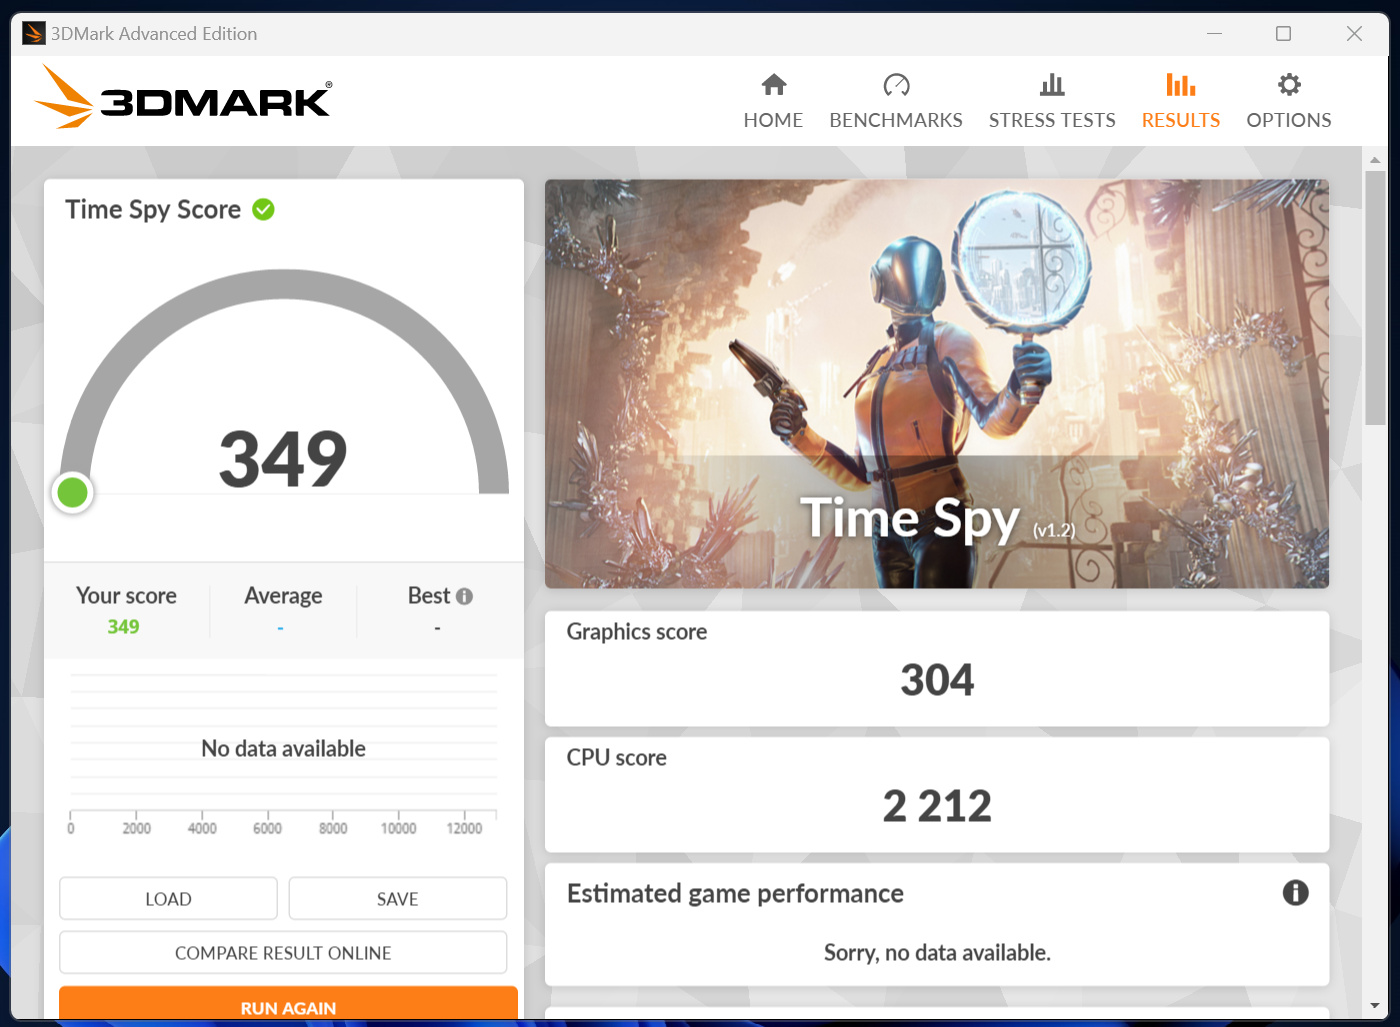Click the large 349 score number

pos(283,459)
